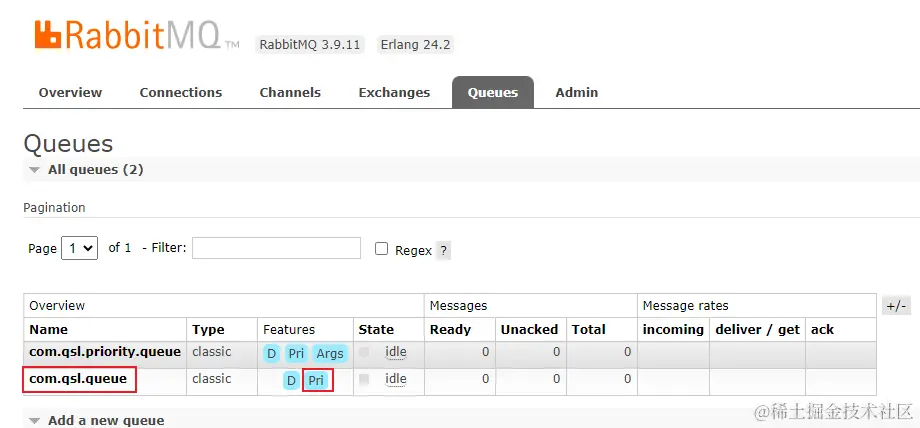Click classic type of com.qsl.queue
The image size is (920, 428).
pos(212,379)
